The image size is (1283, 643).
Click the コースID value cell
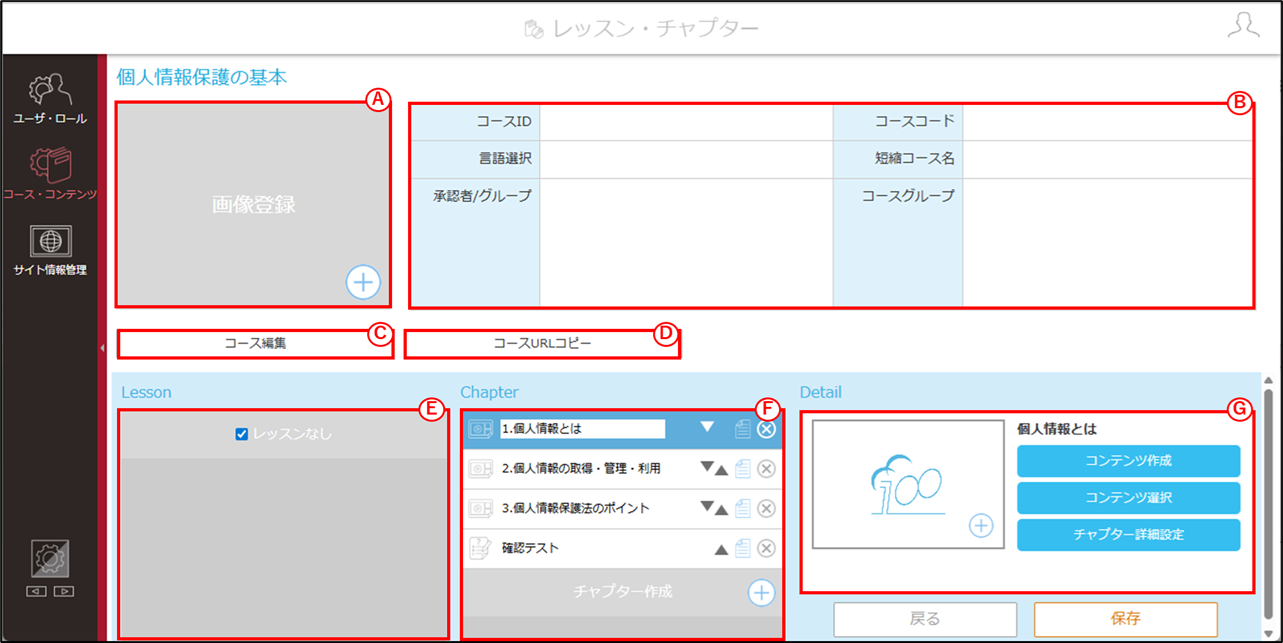tap(686, 122)
